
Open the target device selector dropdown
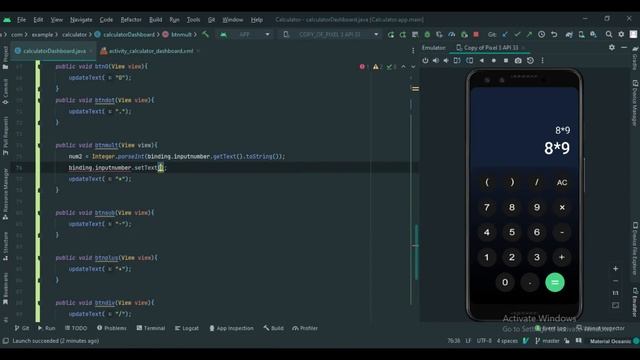(331, 35)
